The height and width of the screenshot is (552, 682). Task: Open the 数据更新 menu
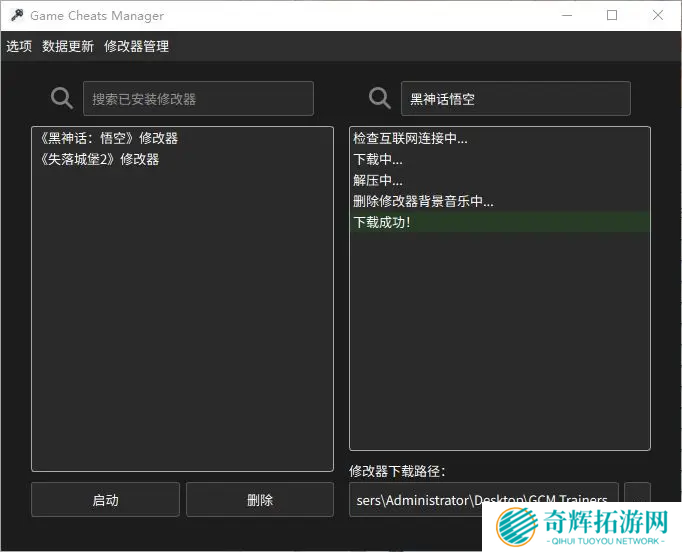[x=68, y=46]
